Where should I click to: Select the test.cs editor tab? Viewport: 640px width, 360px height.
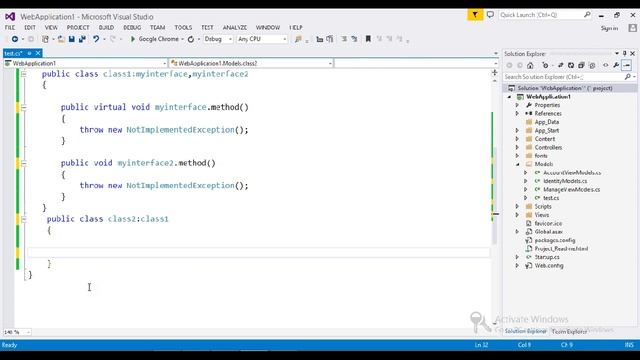point(13,53)
